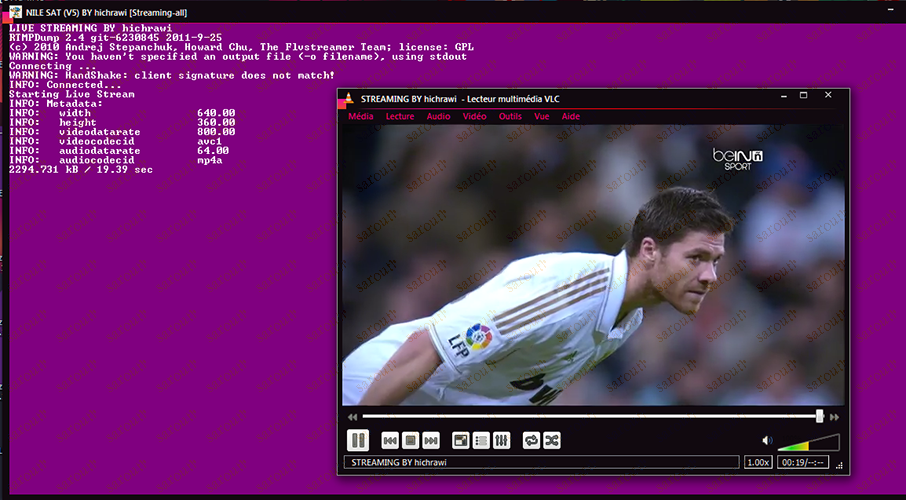
Task: Click 'Starting Live Stream' console line
Action: (72, 94)
